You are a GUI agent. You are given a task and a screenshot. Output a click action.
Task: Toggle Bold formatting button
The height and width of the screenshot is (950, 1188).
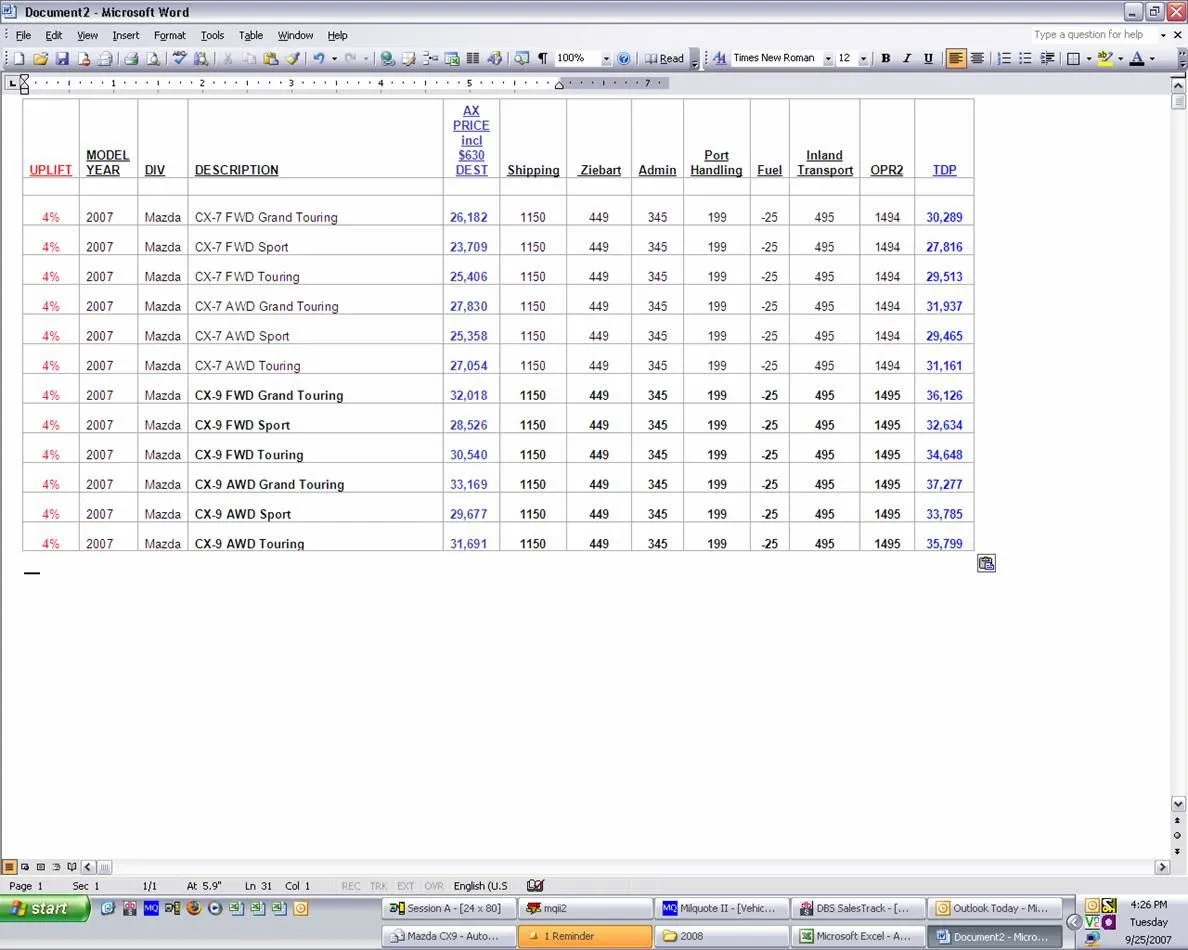point(885,59)
